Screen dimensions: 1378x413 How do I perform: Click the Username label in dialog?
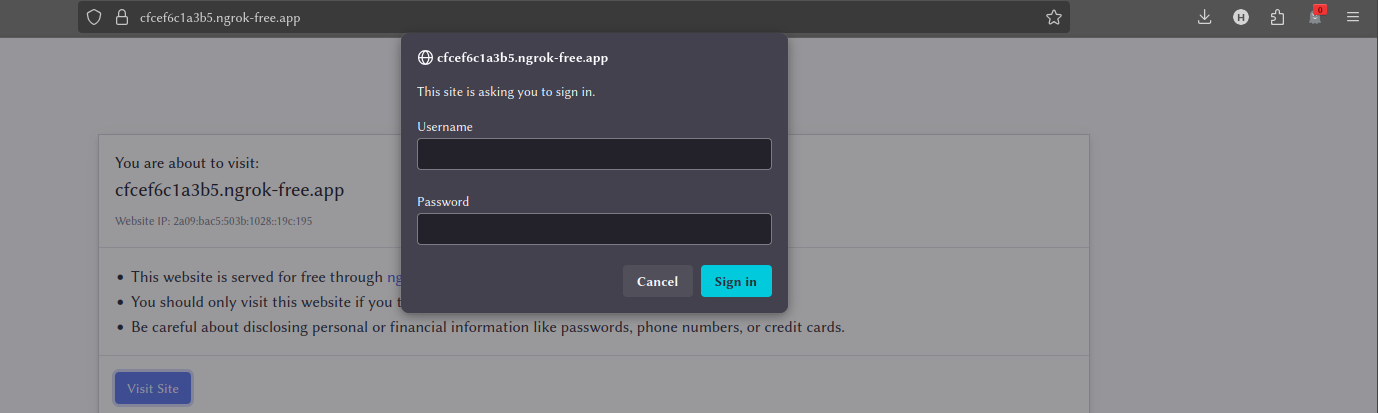[x=445, y=127]
